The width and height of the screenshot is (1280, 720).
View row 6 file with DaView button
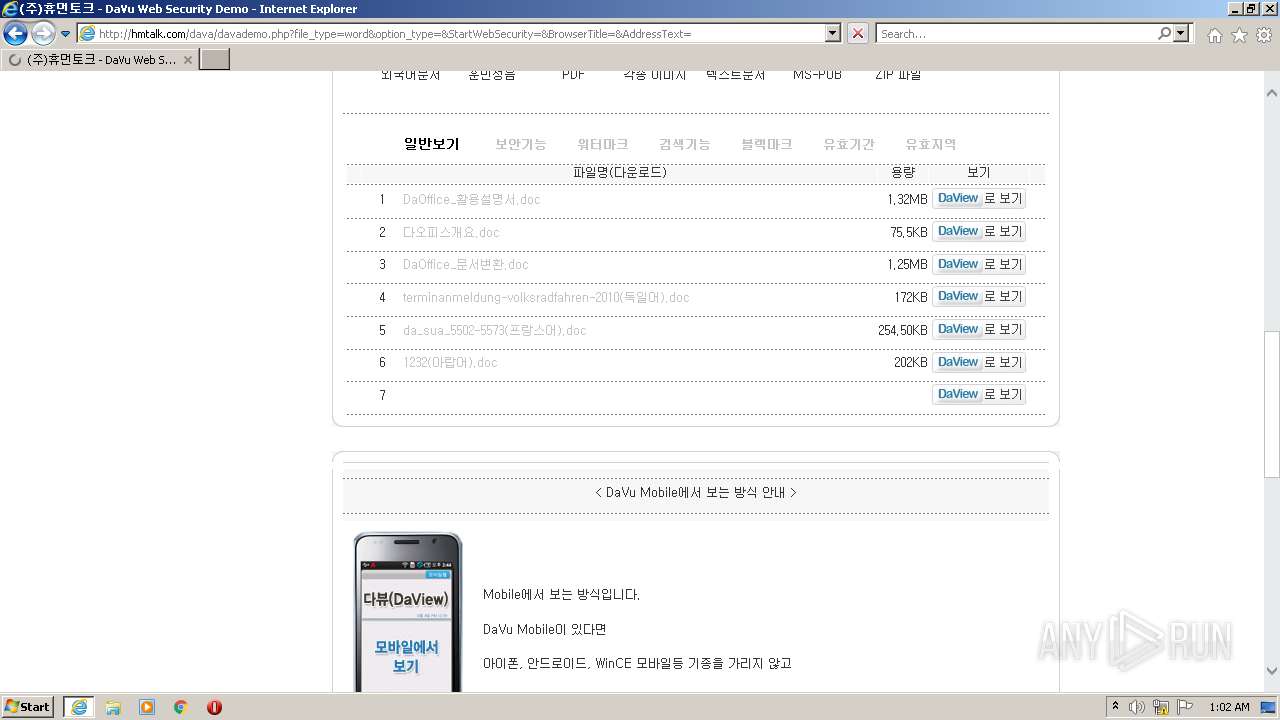[979, 362]
